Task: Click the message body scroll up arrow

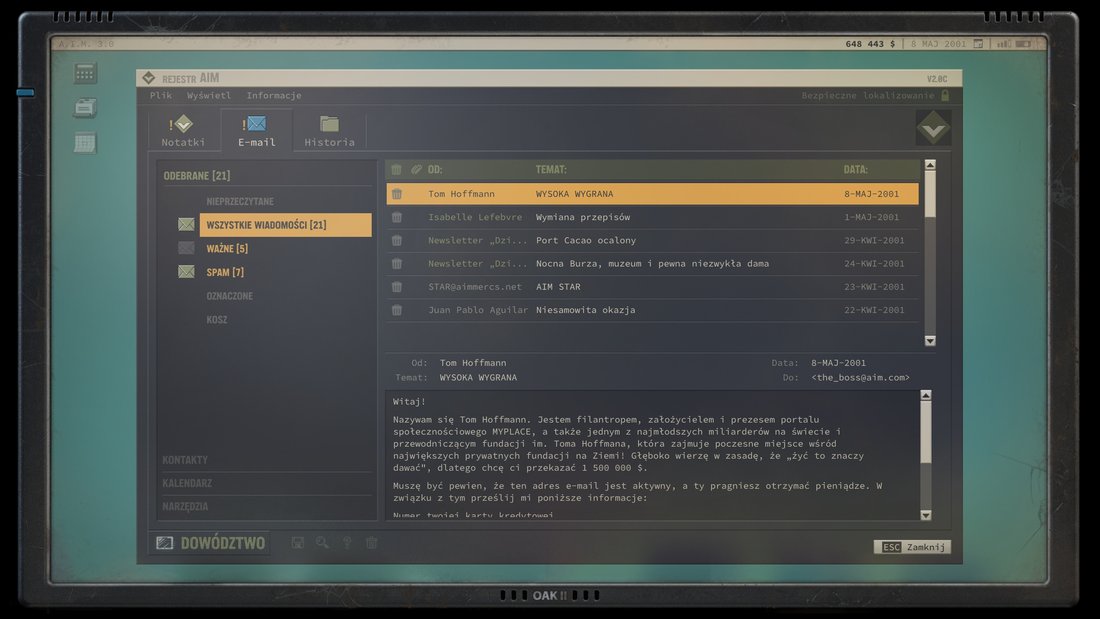Action: pos(926,395)
